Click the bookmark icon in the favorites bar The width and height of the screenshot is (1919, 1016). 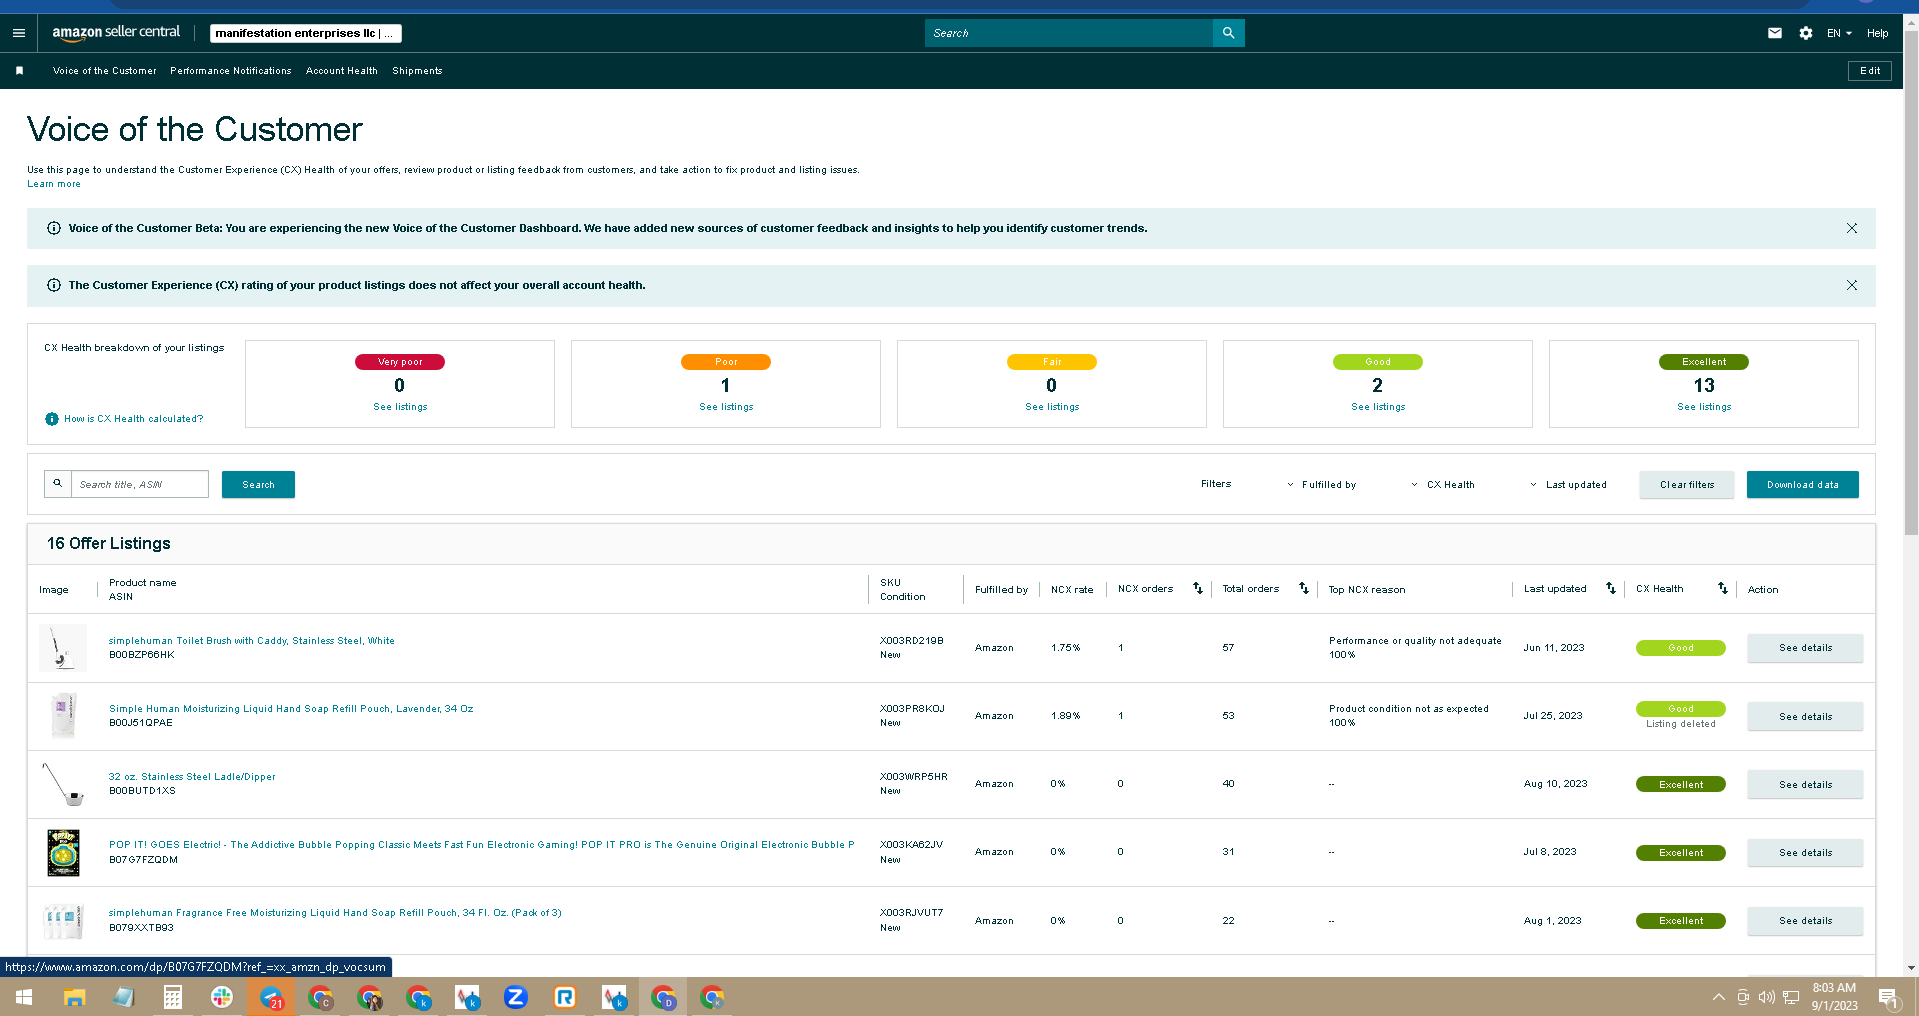coord(19,71)
